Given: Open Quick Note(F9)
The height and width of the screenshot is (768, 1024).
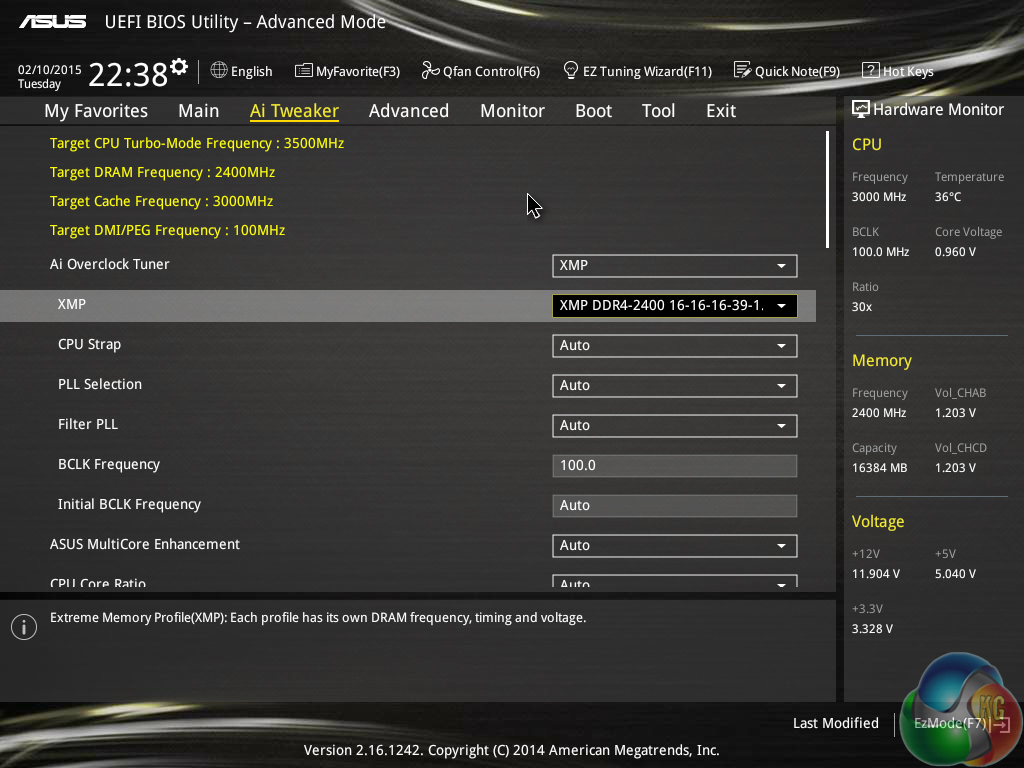Looking at the screenshot, I should [x=797, y=71].
